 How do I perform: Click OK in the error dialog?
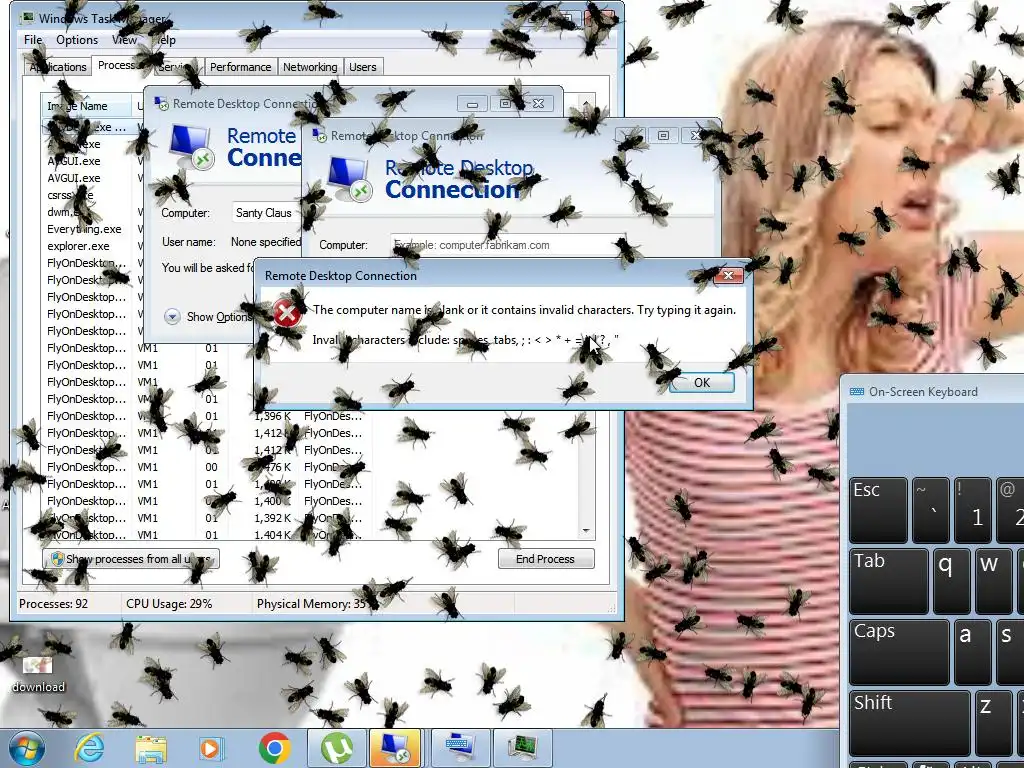click(701, 383)
